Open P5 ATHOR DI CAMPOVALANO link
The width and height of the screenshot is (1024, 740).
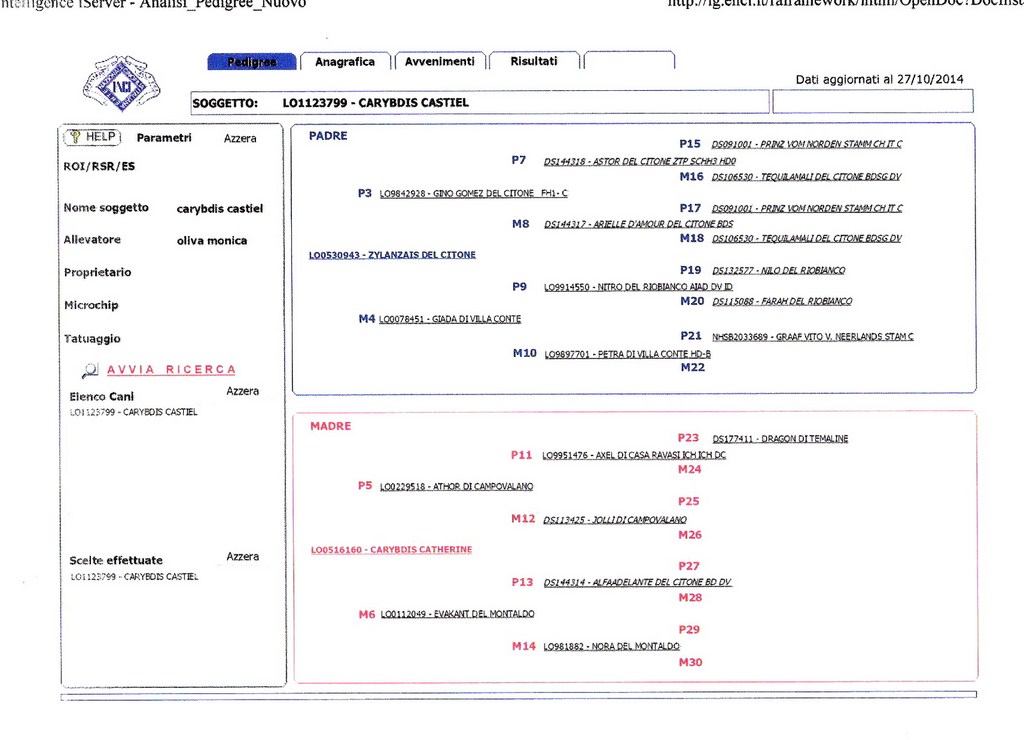point(456,487)
